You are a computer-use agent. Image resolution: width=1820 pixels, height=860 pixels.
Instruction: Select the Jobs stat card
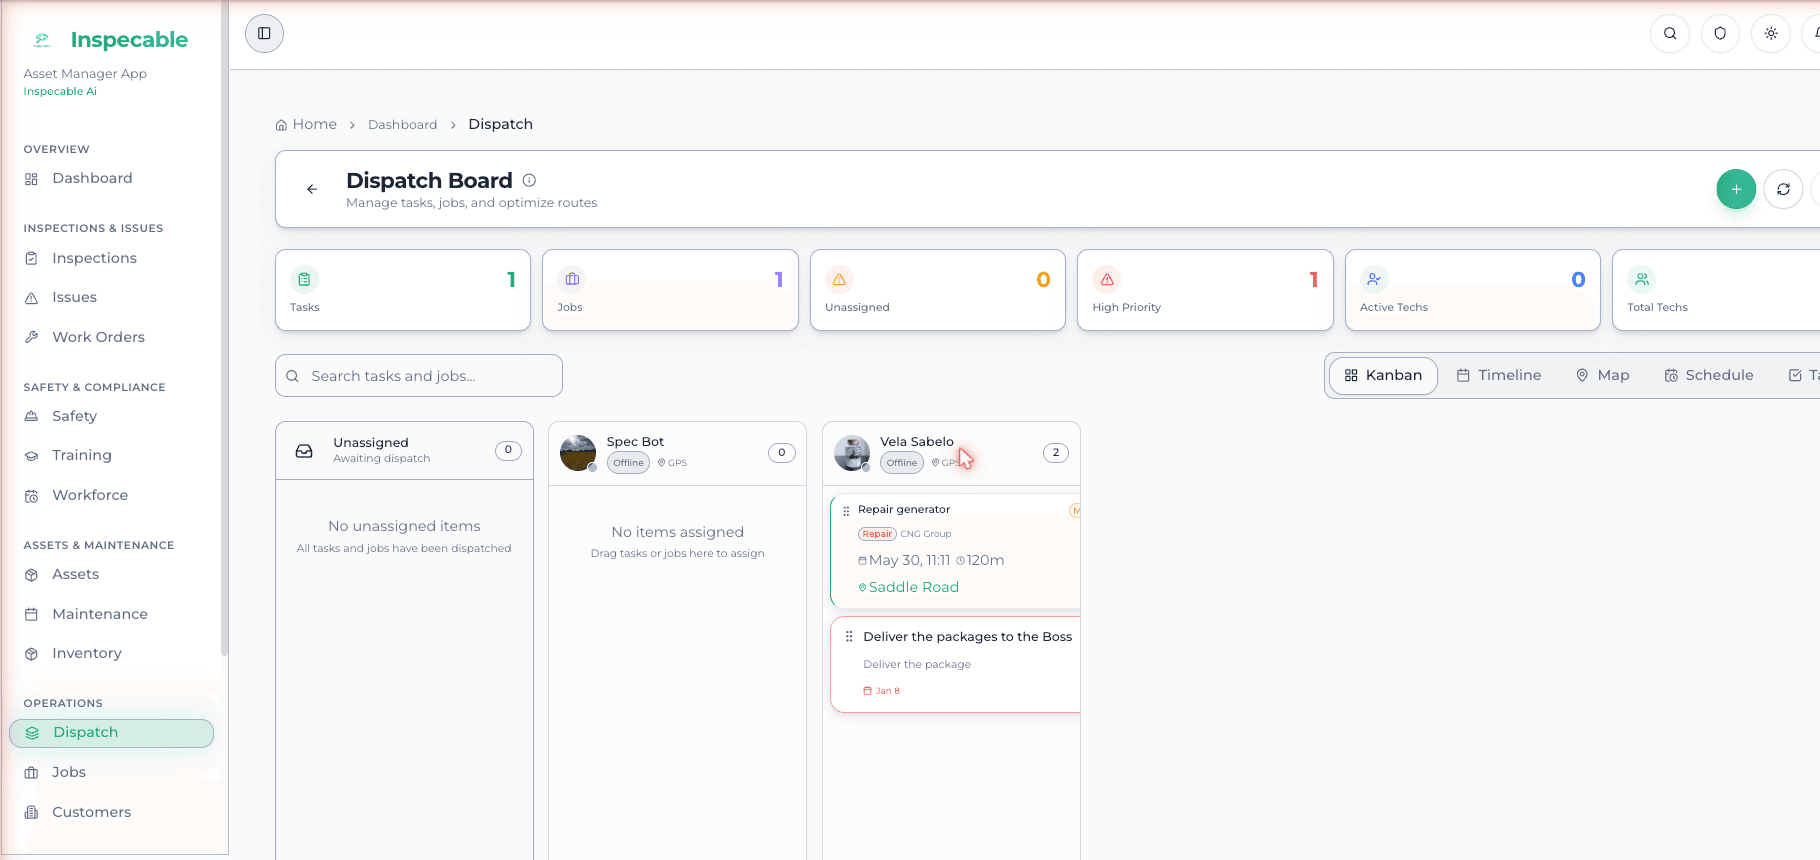670,290
